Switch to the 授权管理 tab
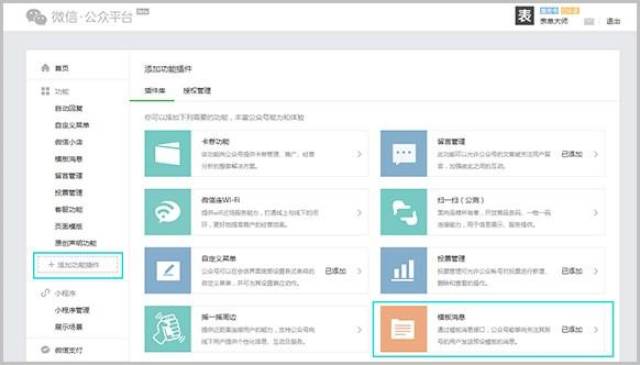Viewport: 640px width, 365px height. pyautogui.click(x=197, y=91)
